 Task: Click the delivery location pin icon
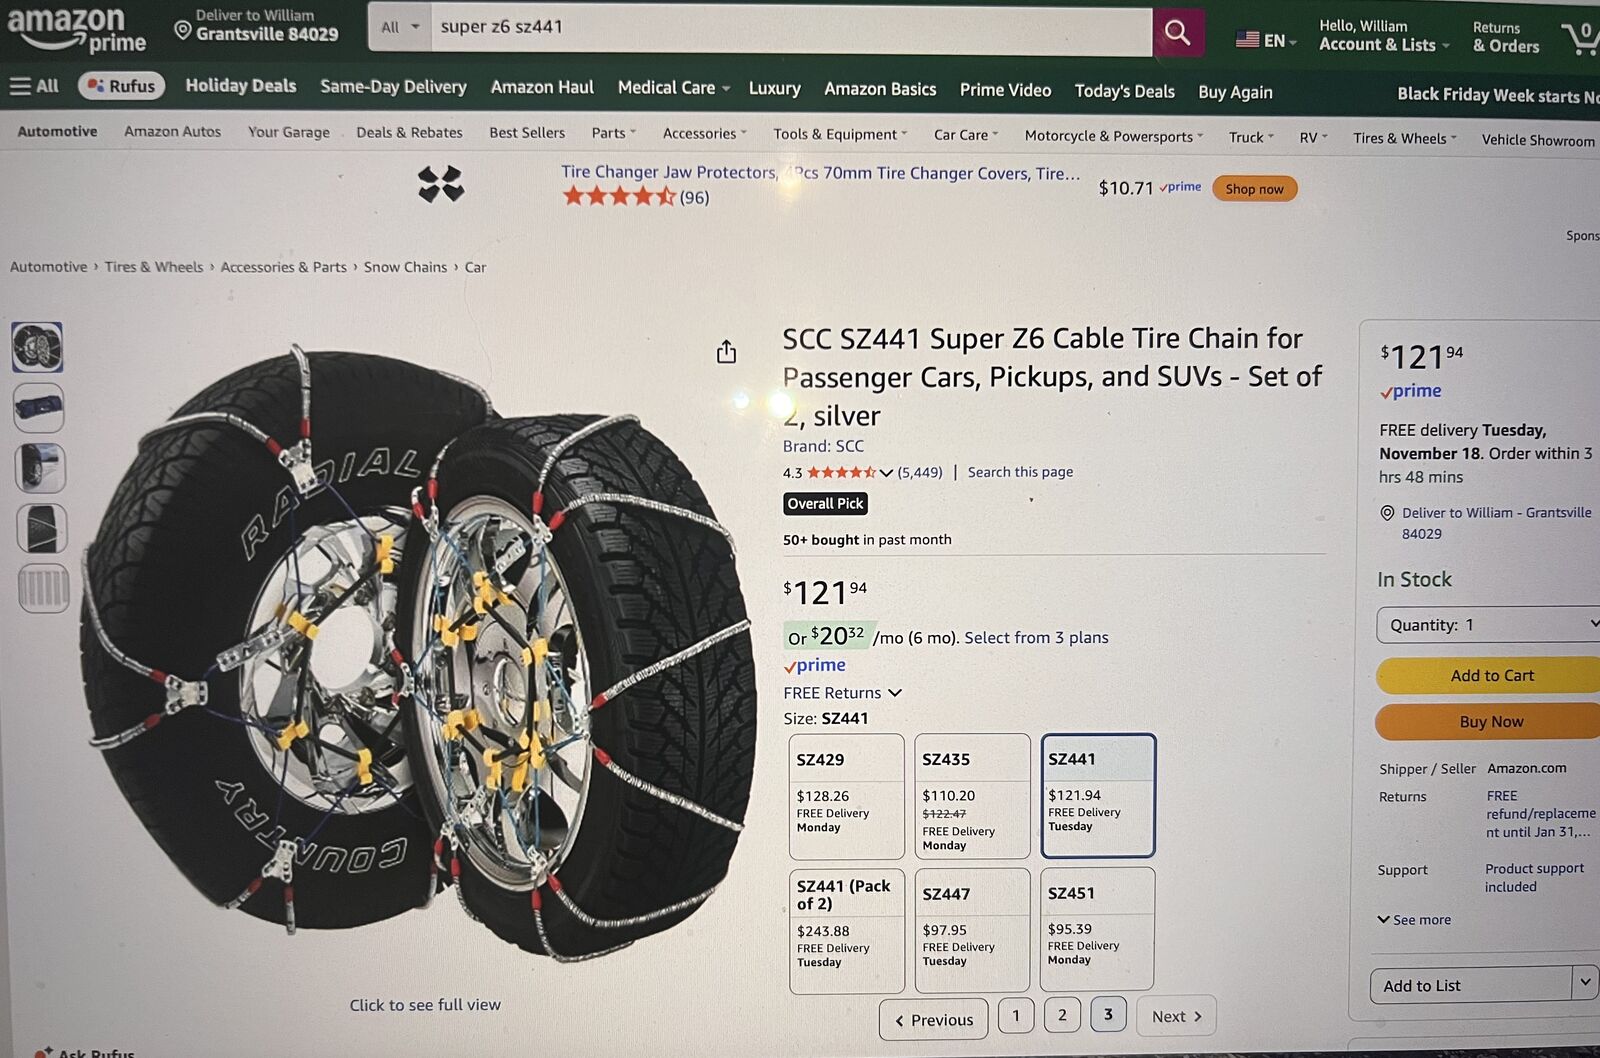click(x=183, y=30)
